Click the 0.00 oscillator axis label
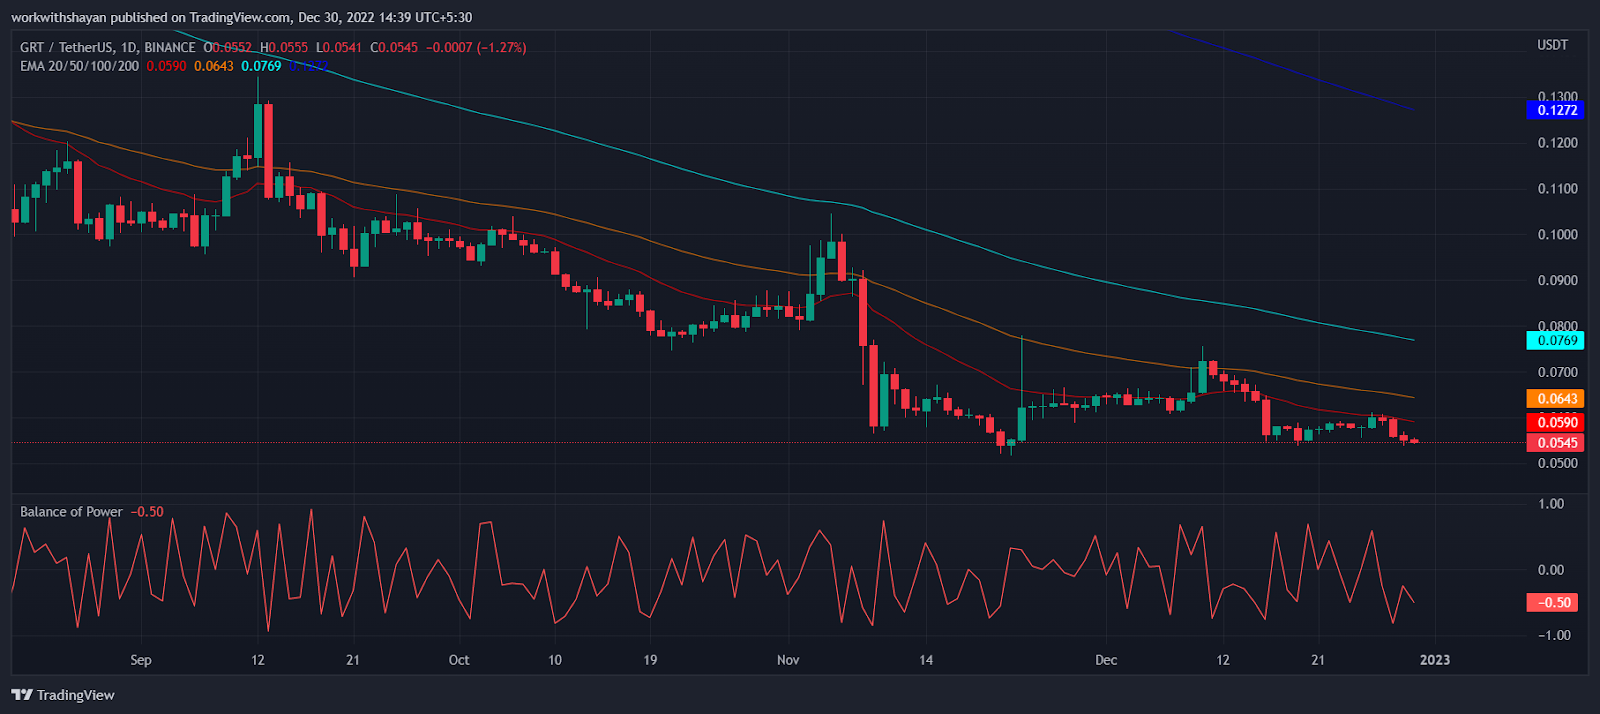1600x714 pixels. [1551, 570]
